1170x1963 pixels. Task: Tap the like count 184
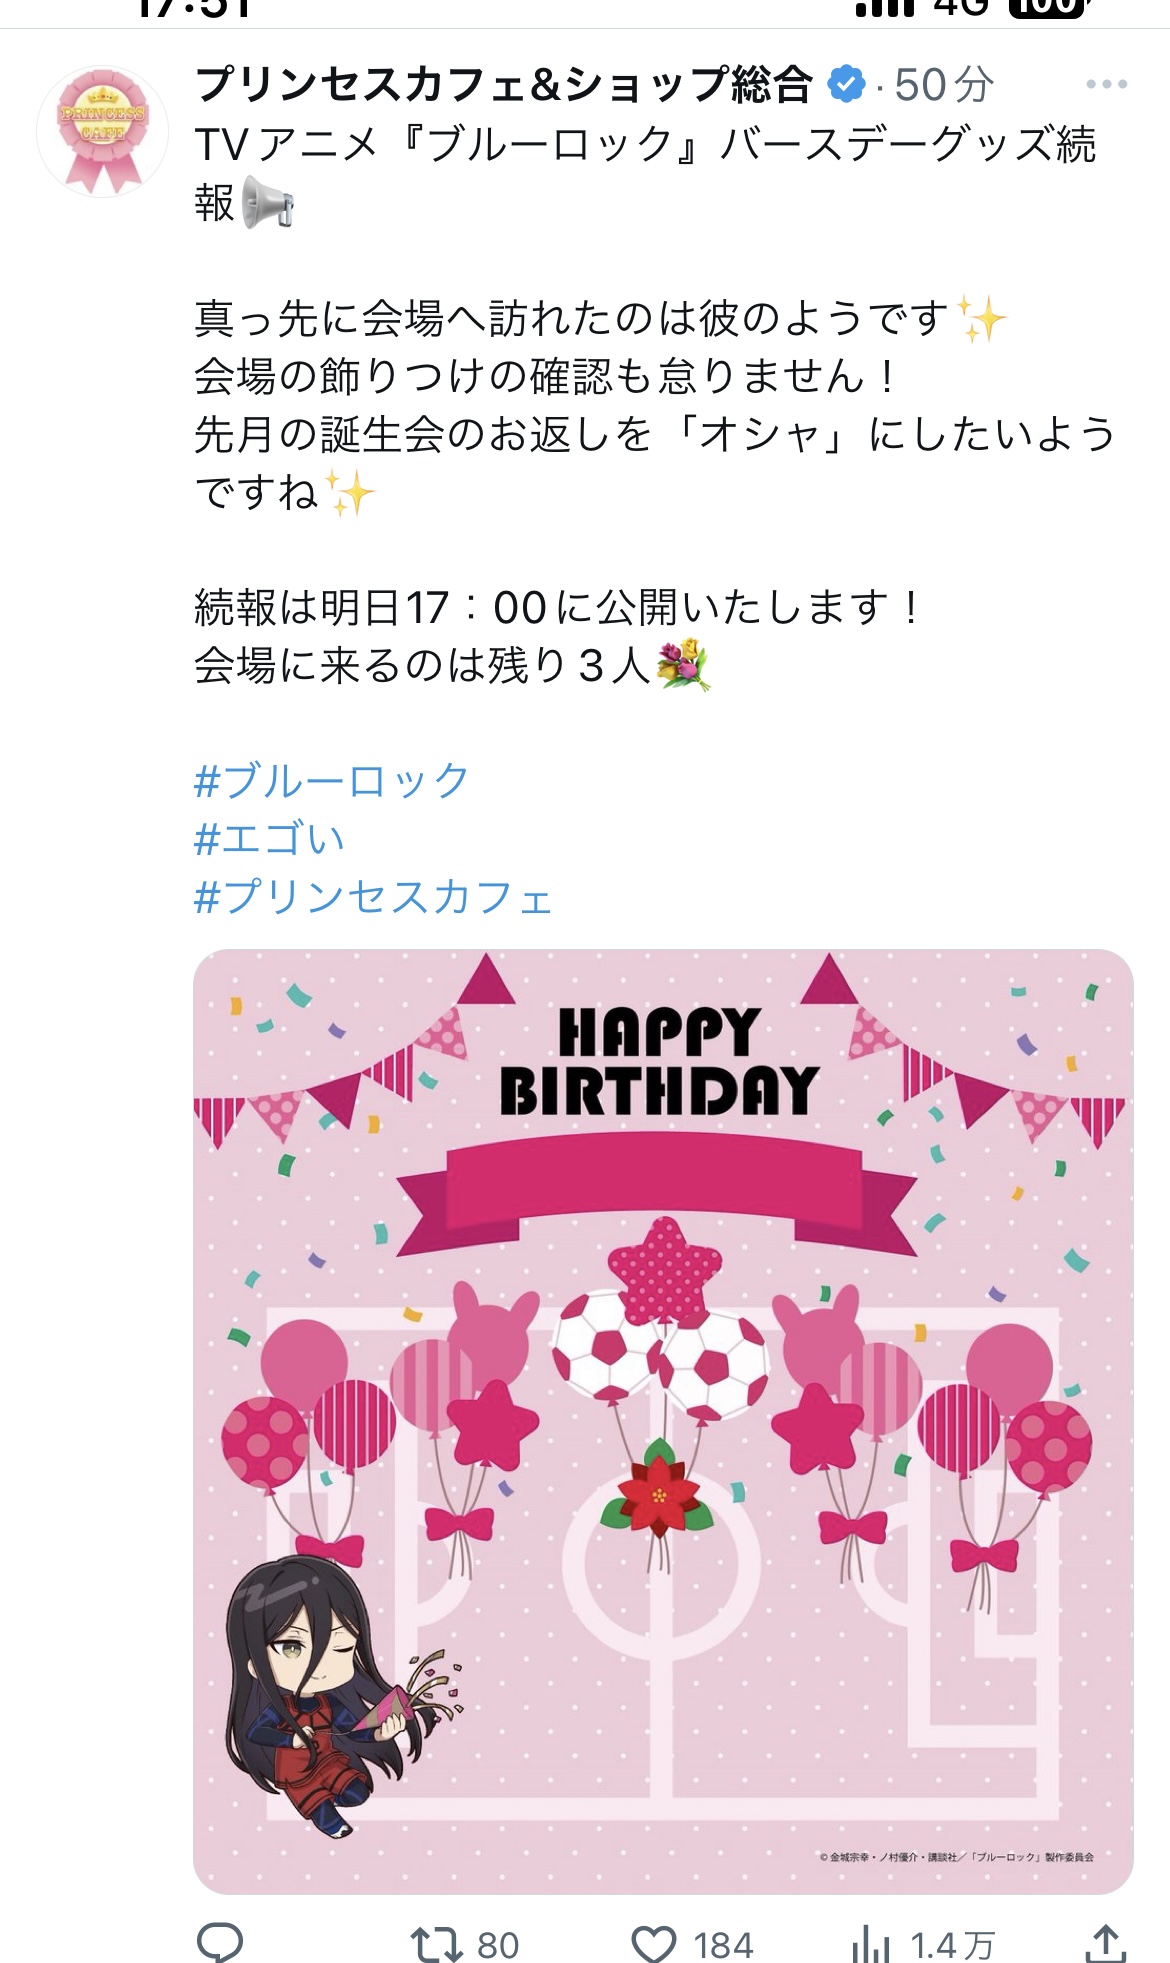(723, 1945)
